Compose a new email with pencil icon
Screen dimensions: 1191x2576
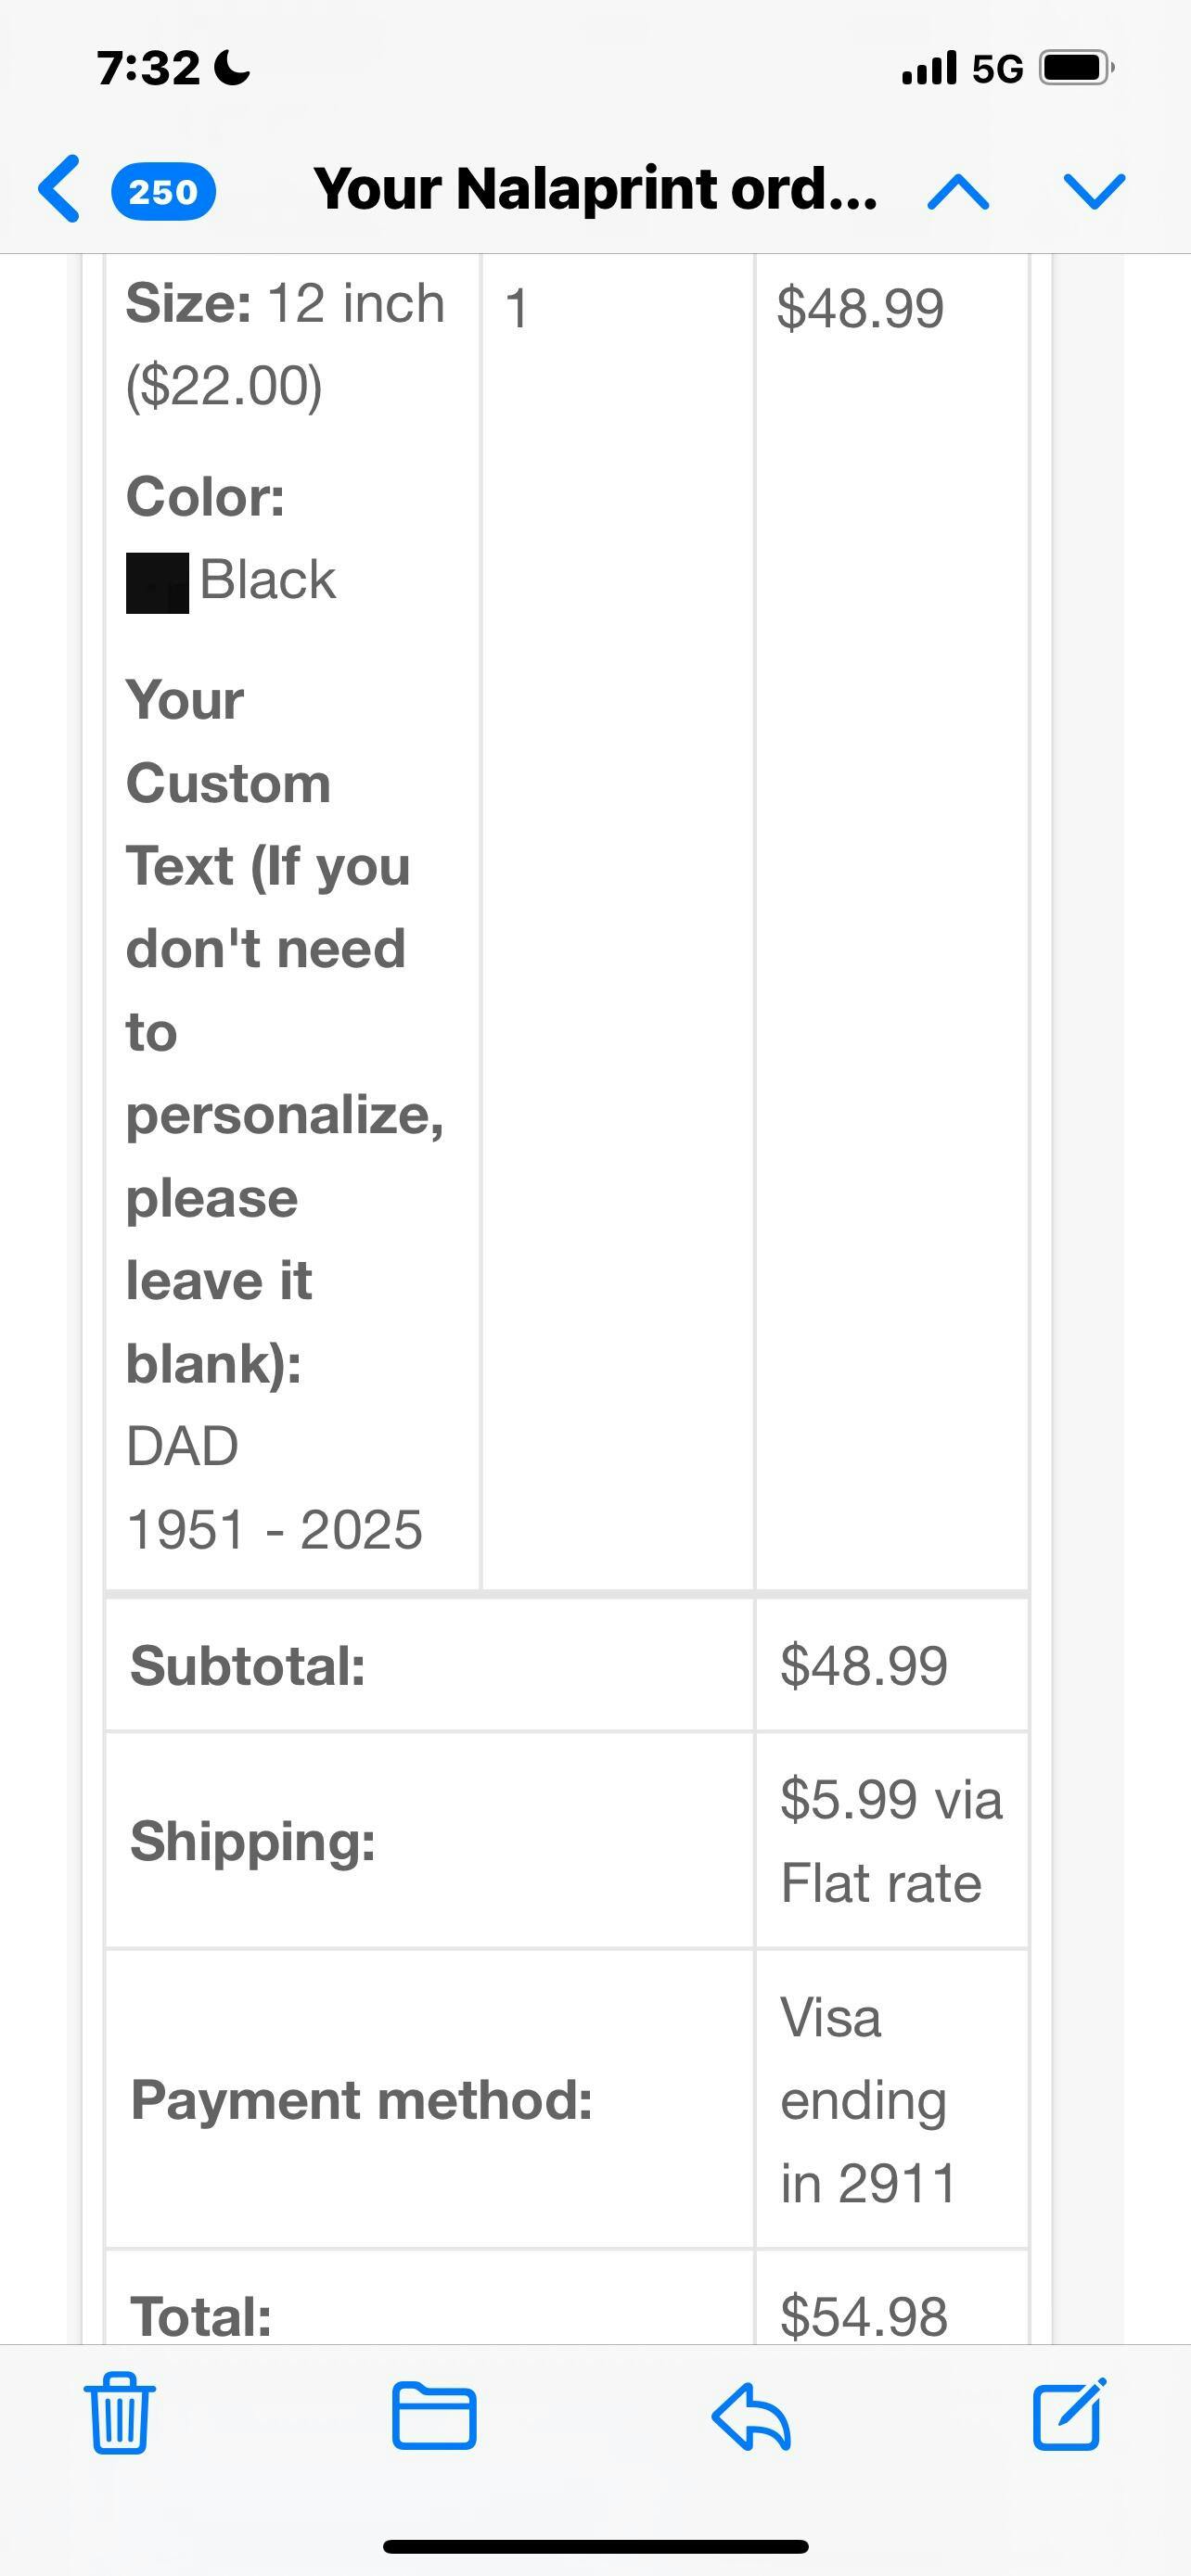click(x=1069, y=2414)
